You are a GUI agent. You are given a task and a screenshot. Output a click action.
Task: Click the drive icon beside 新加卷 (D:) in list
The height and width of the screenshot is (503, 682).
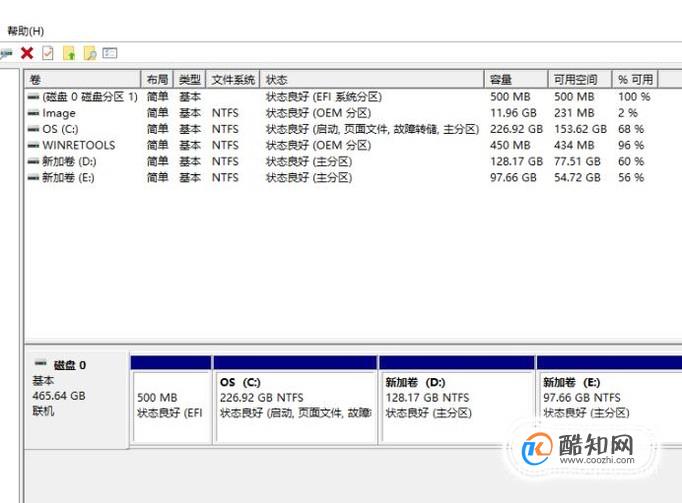click(x=33, y=162)
